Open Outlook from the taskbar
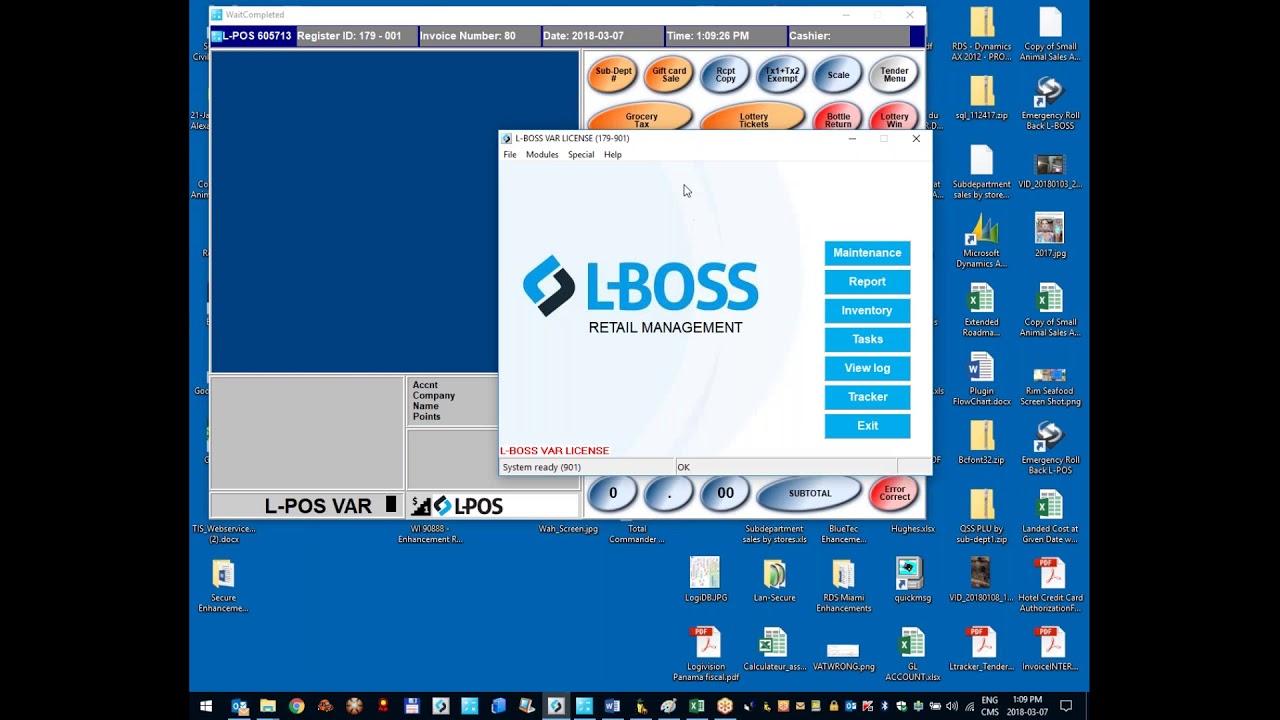 click(x=239, y=706)
